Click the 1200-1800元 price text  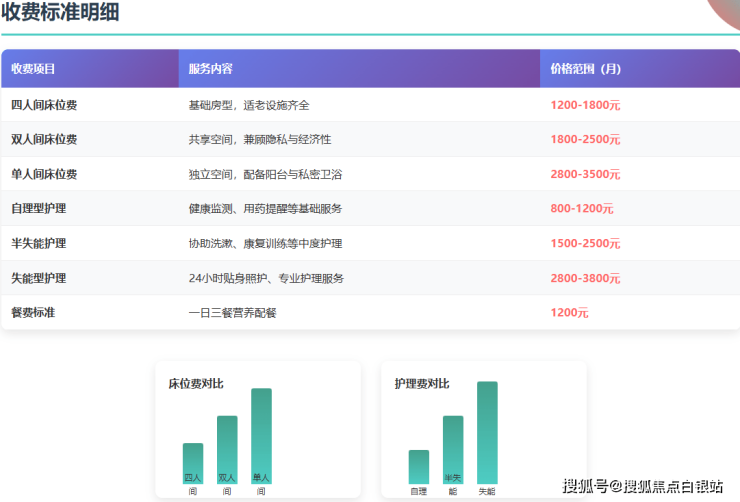(585, 105)
